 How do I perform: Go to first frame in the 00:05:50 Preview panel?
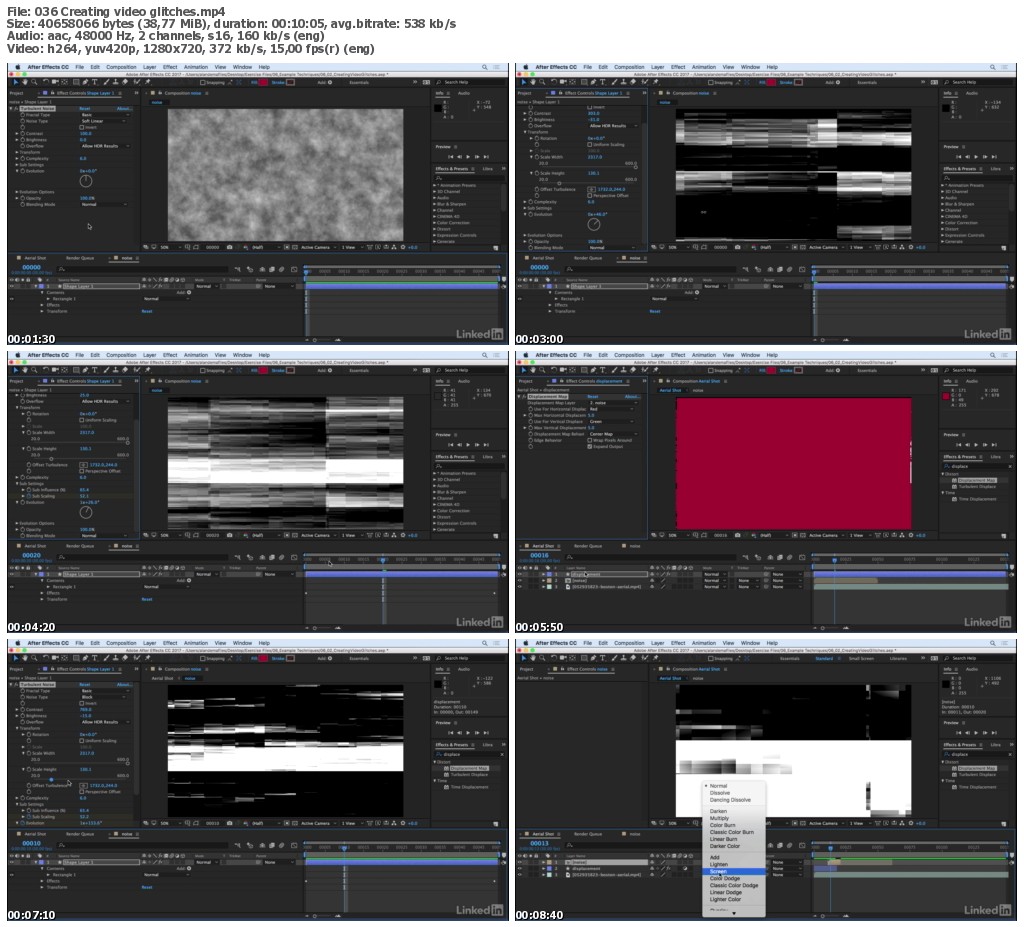[x=959, y=445]
